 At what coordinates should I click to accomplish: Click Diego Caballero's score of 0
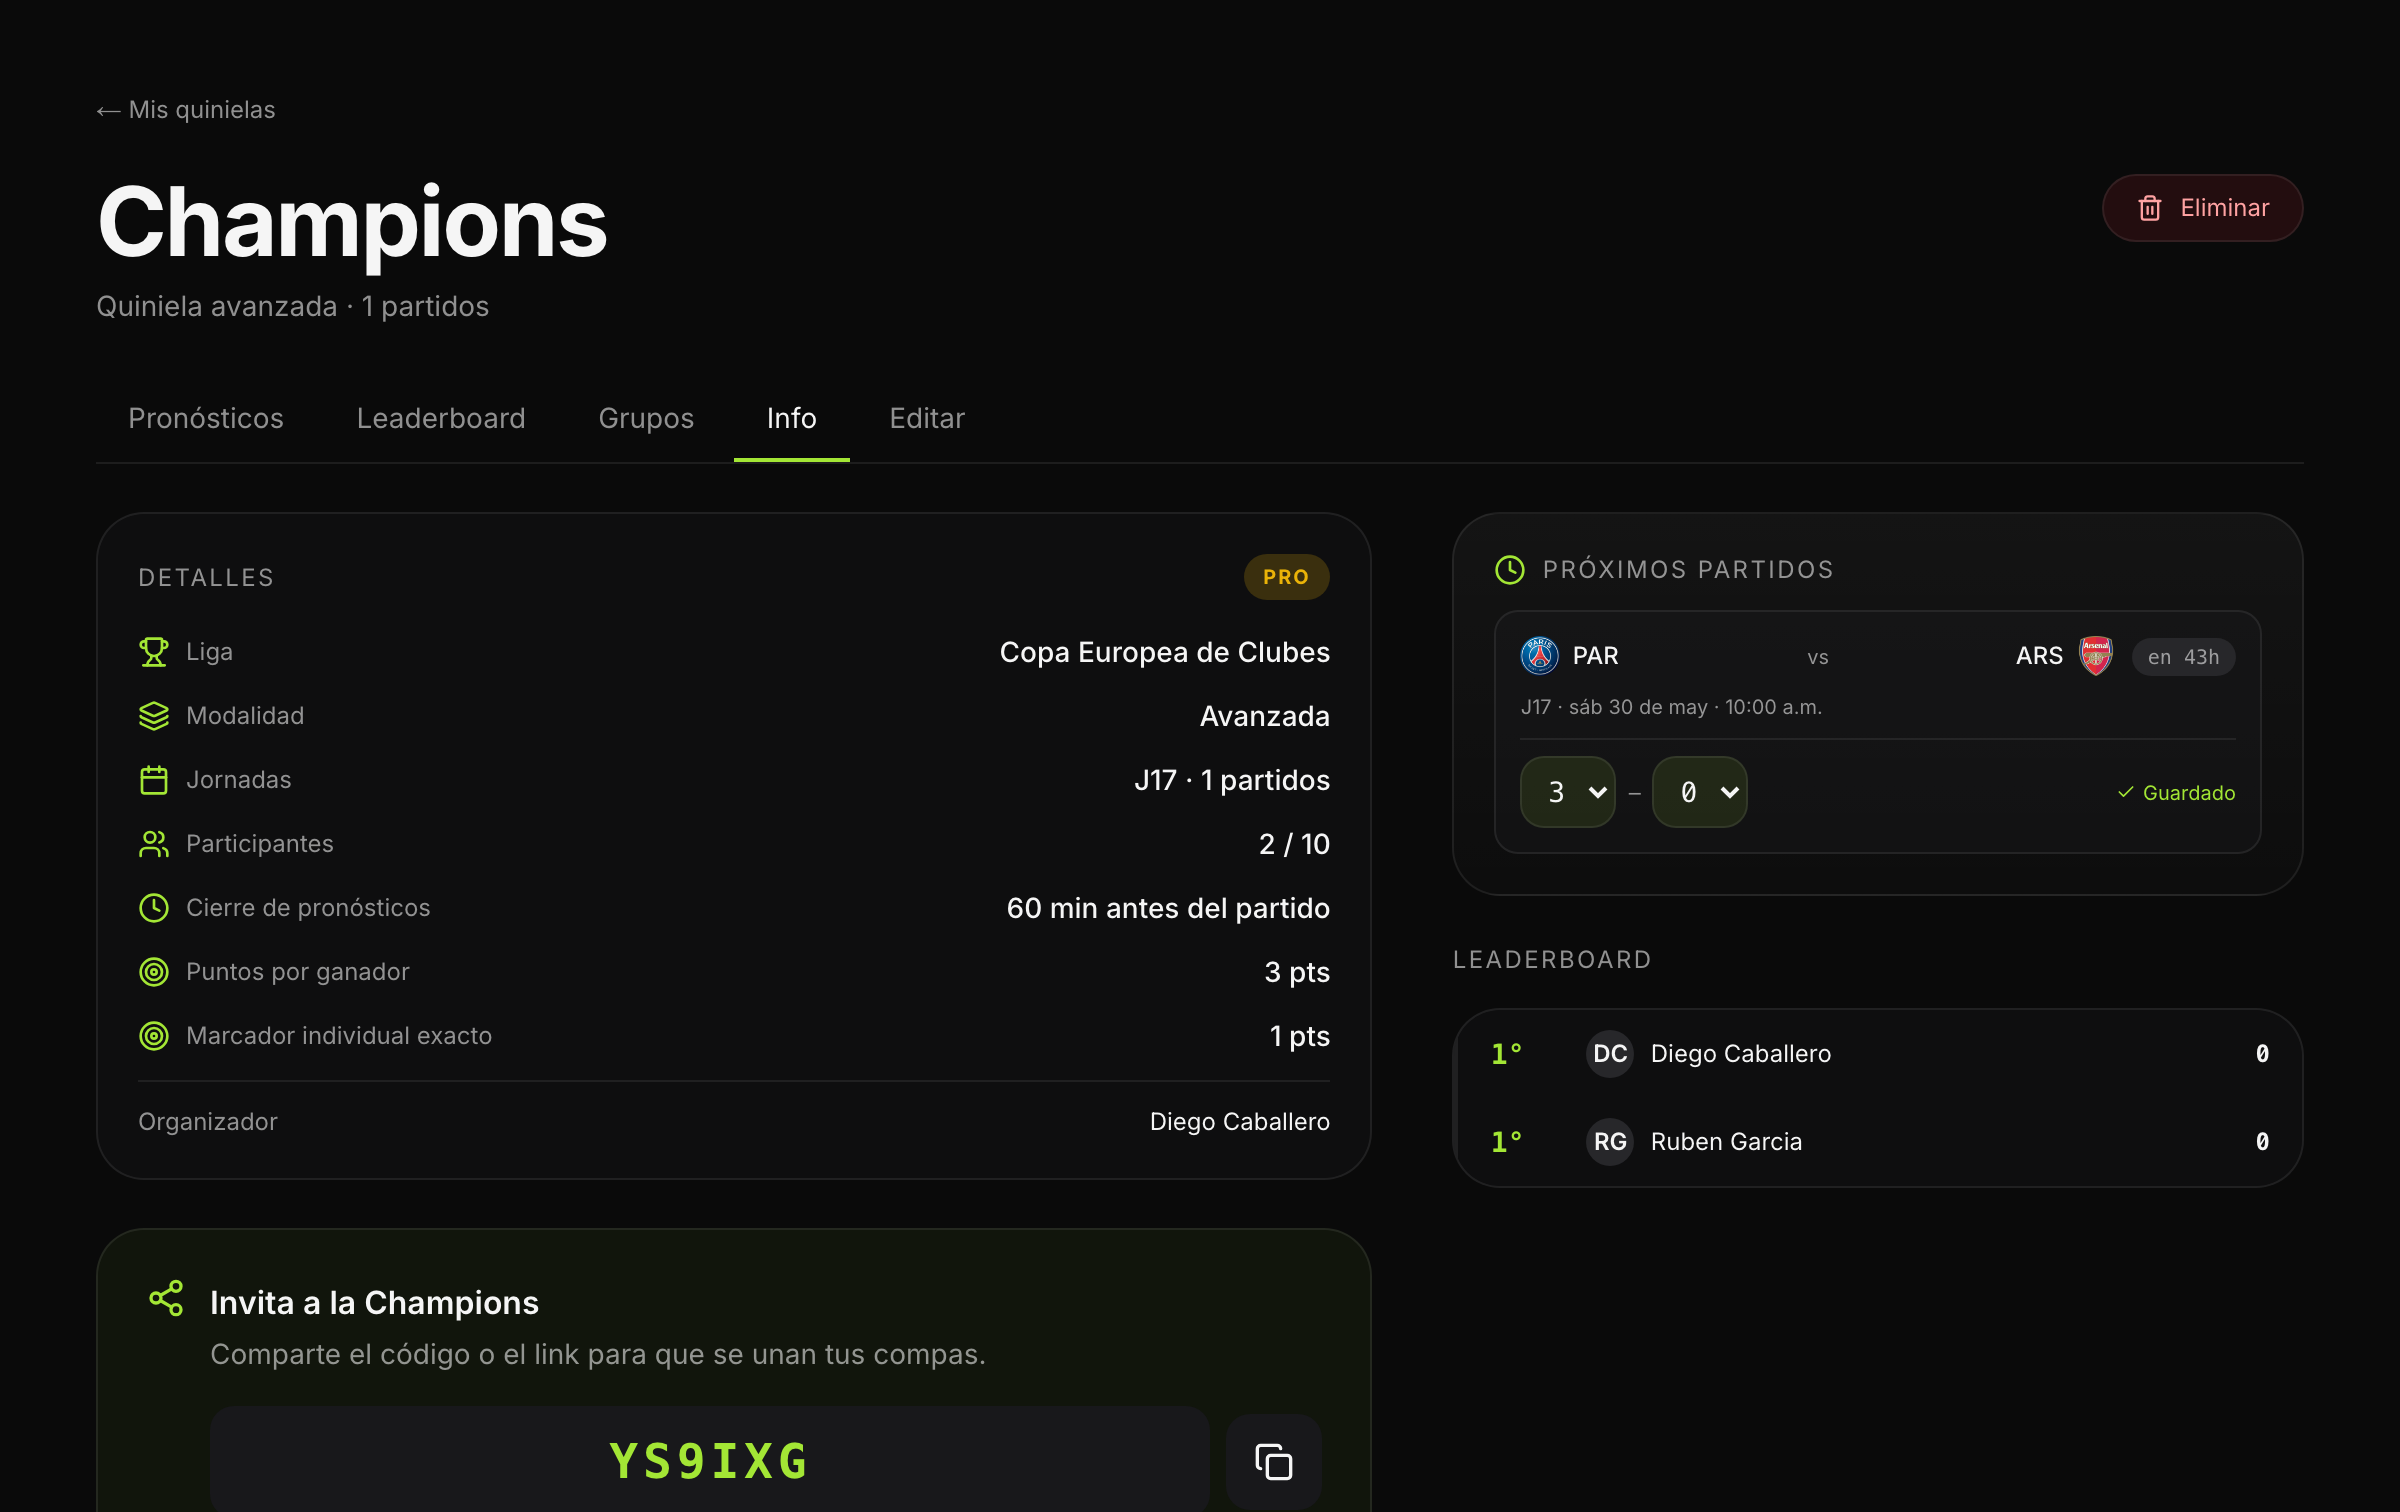pos(2262,1054)
